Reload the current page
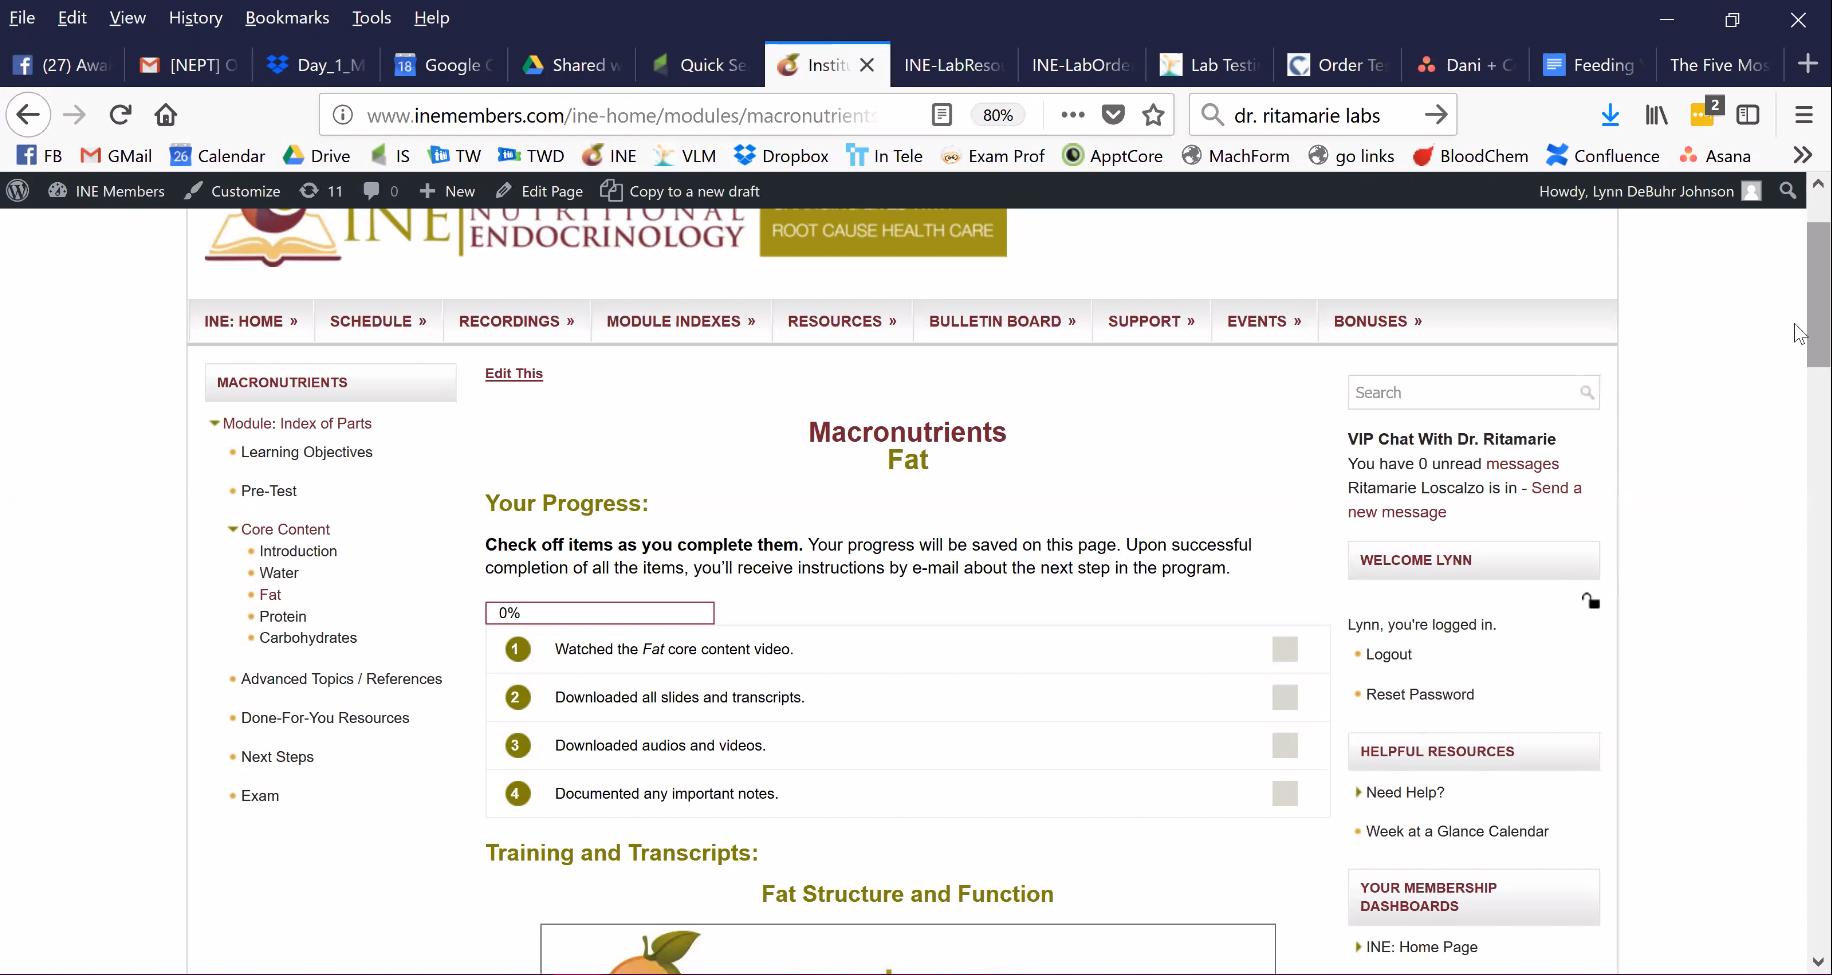Screen dimensions: 1832x975 [x=121, y=115]
